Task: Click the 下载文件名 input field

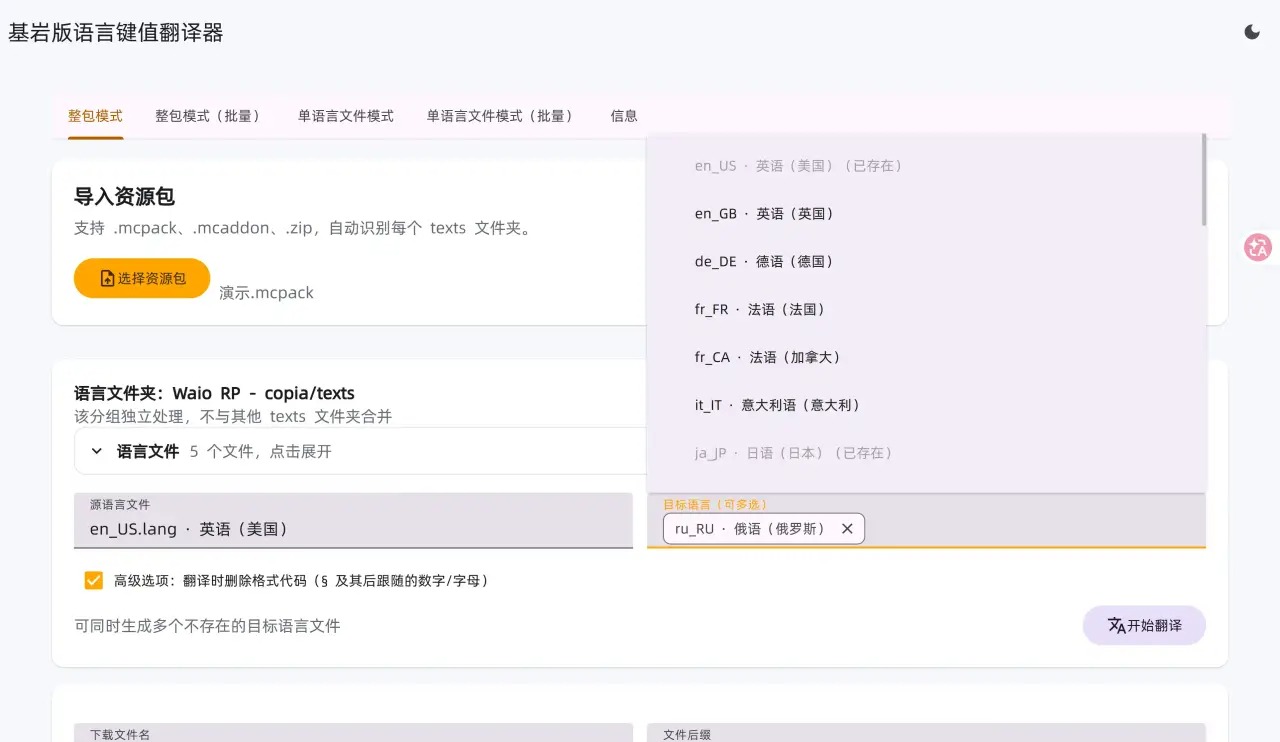Action: click(353, 733)
